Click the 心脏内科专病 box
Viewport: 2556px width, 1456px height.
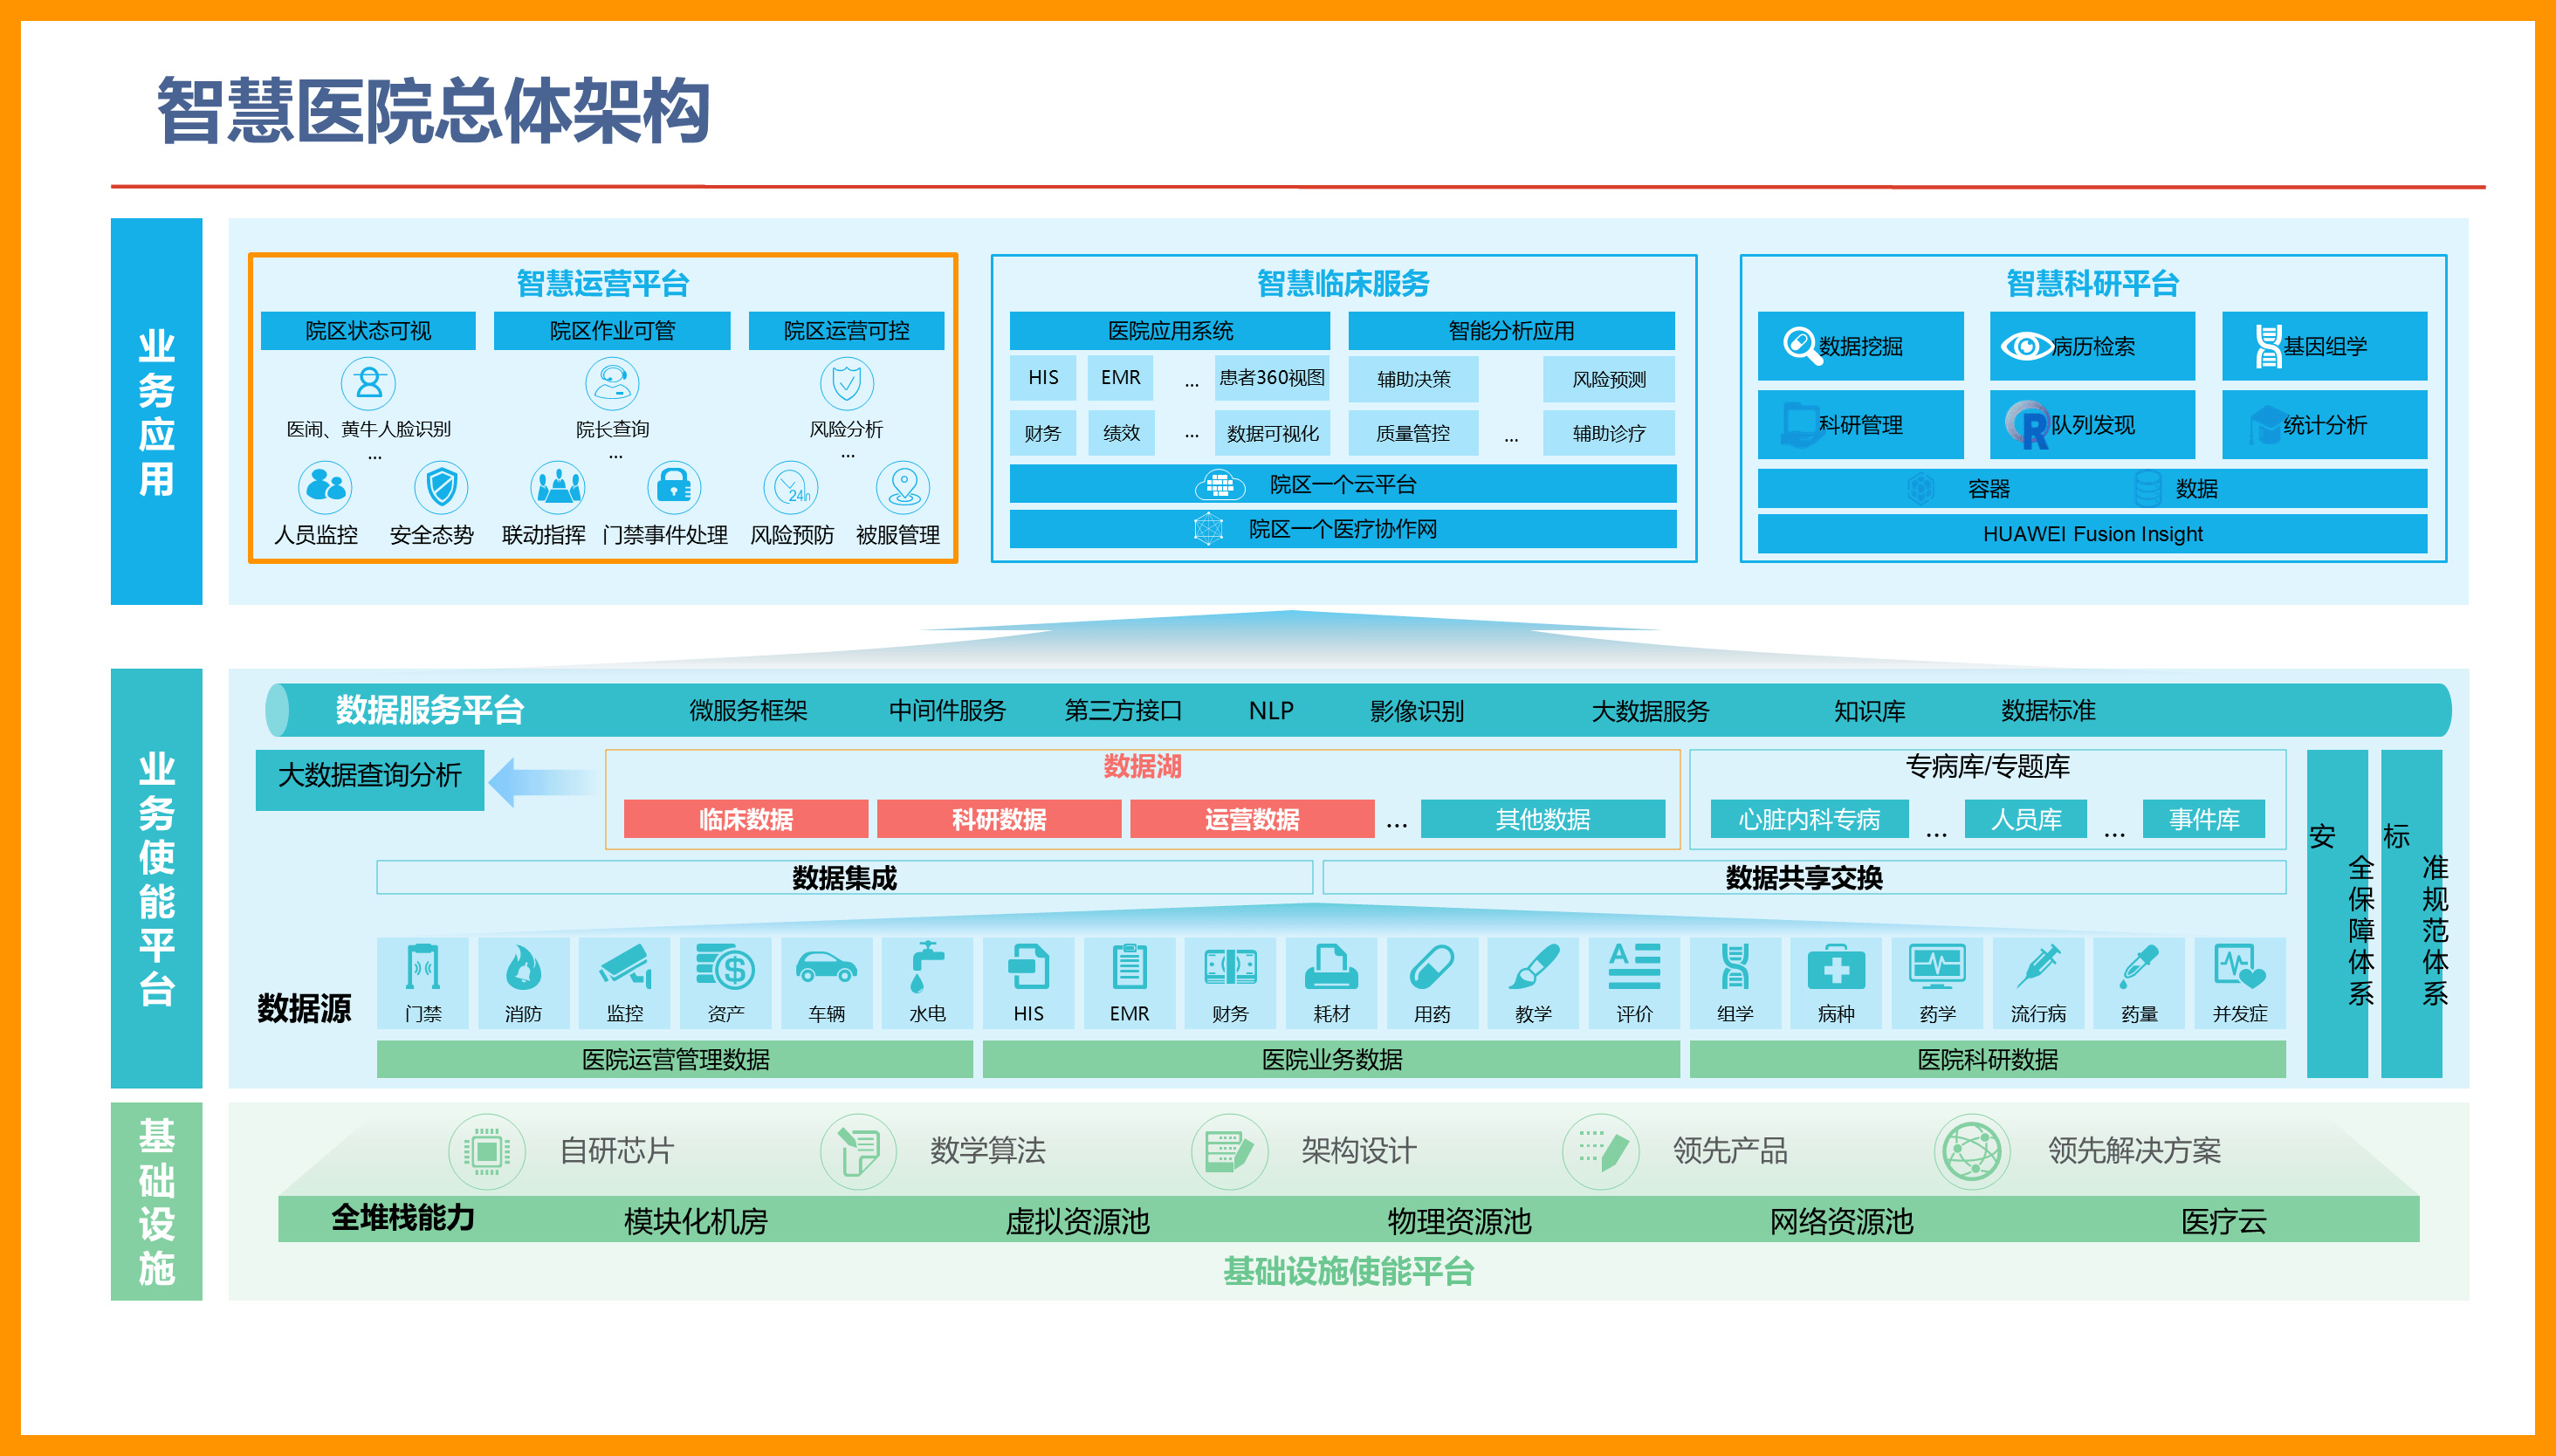1809,819
